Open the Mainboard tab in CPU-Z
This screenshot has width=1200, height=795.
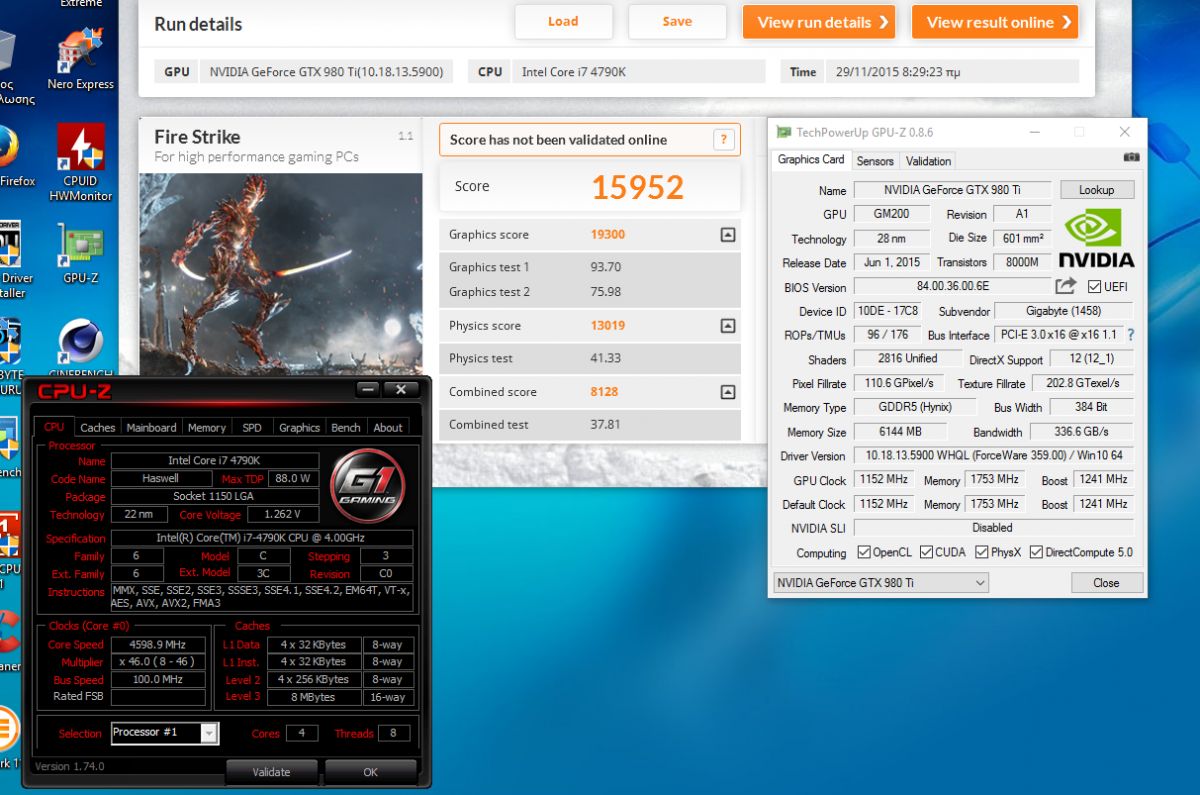pos(151,427)
